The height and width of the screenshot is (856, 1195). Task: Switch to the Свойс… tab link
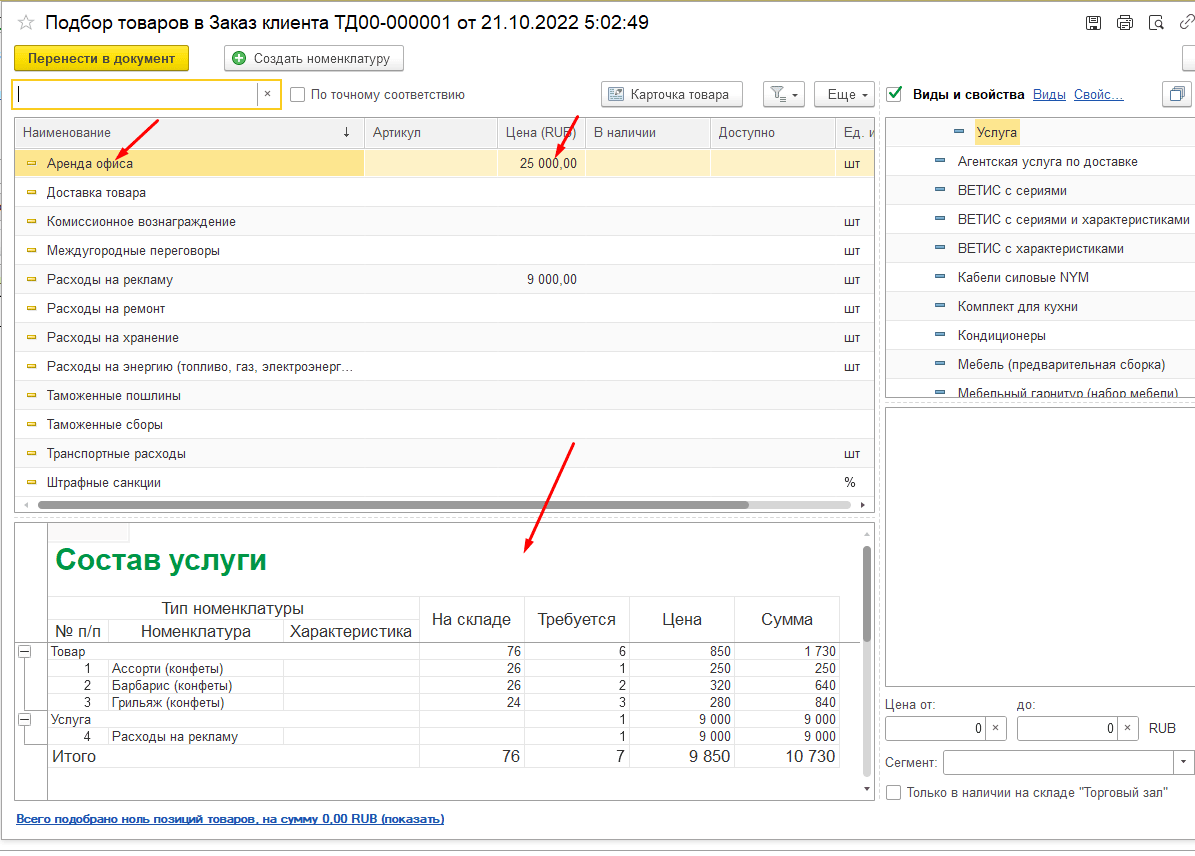coord(1098,95)
